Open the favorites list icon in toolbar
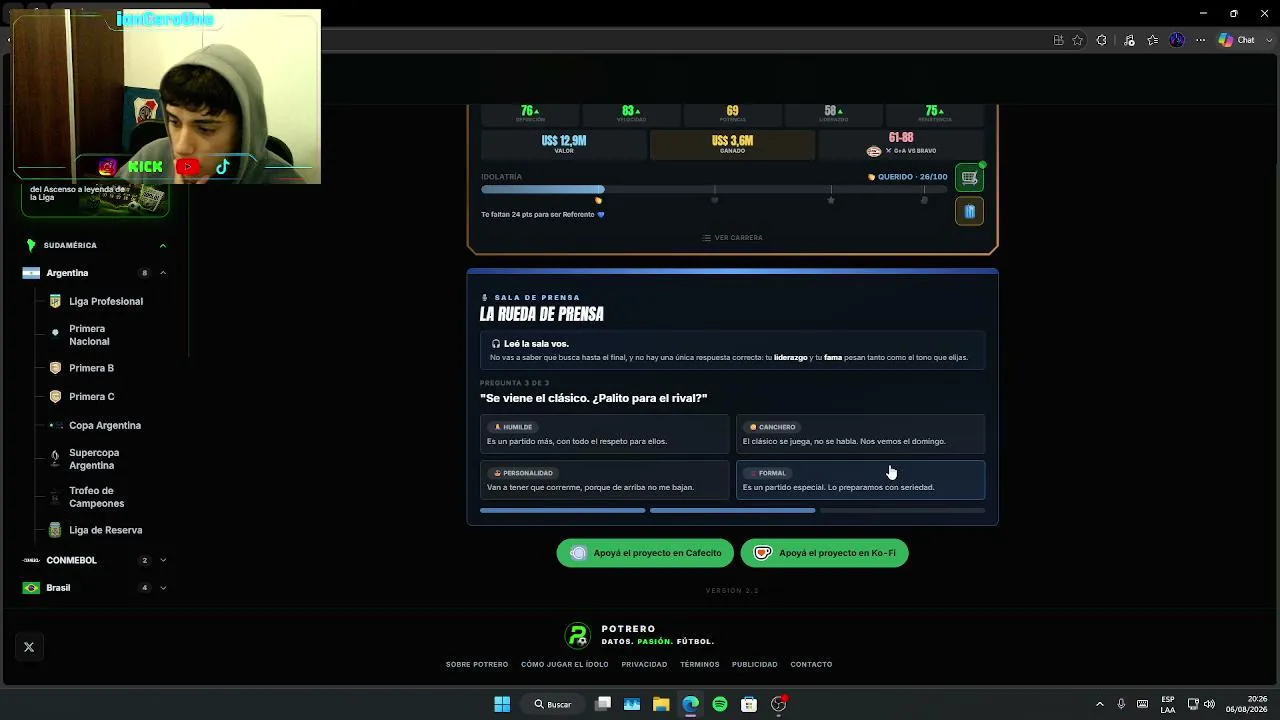The image size is (1280, 720). (x=1153, y=40)
